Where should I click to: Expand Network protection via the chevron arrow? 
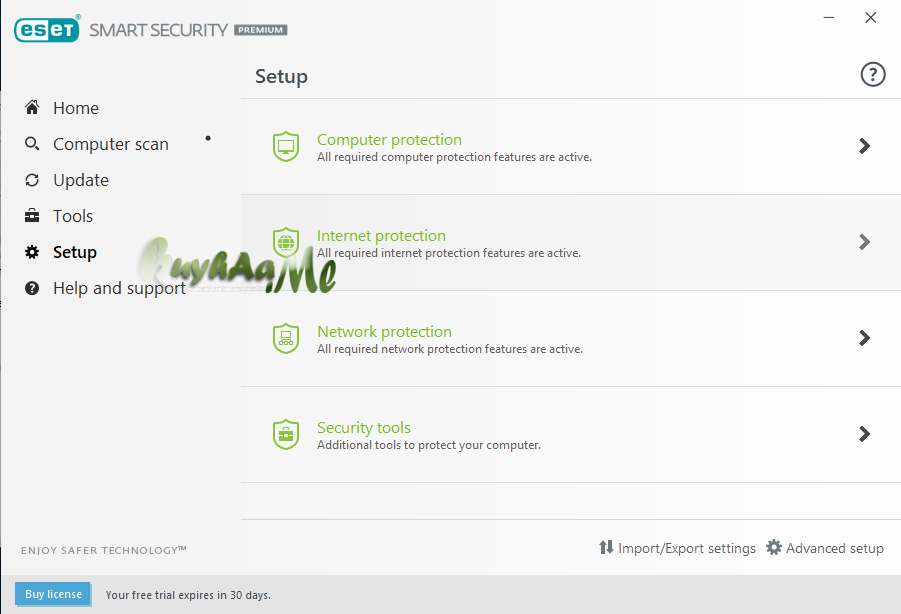(864, 338)
